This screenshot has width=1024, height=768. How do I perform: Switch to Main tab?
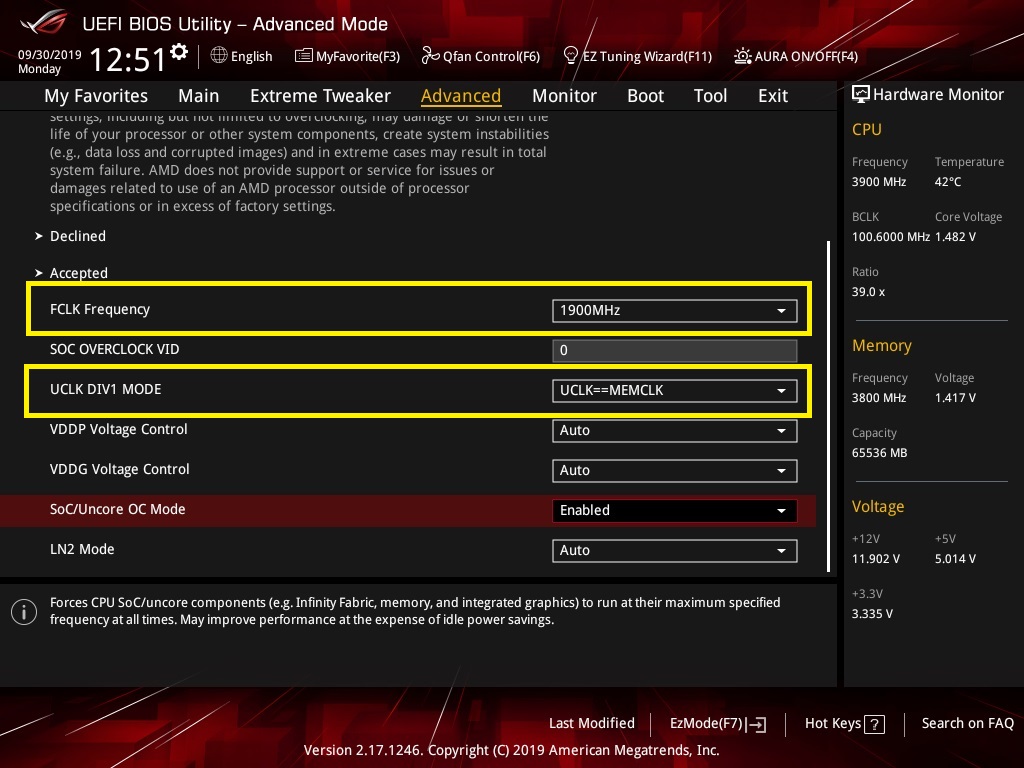tap(199, 96)
